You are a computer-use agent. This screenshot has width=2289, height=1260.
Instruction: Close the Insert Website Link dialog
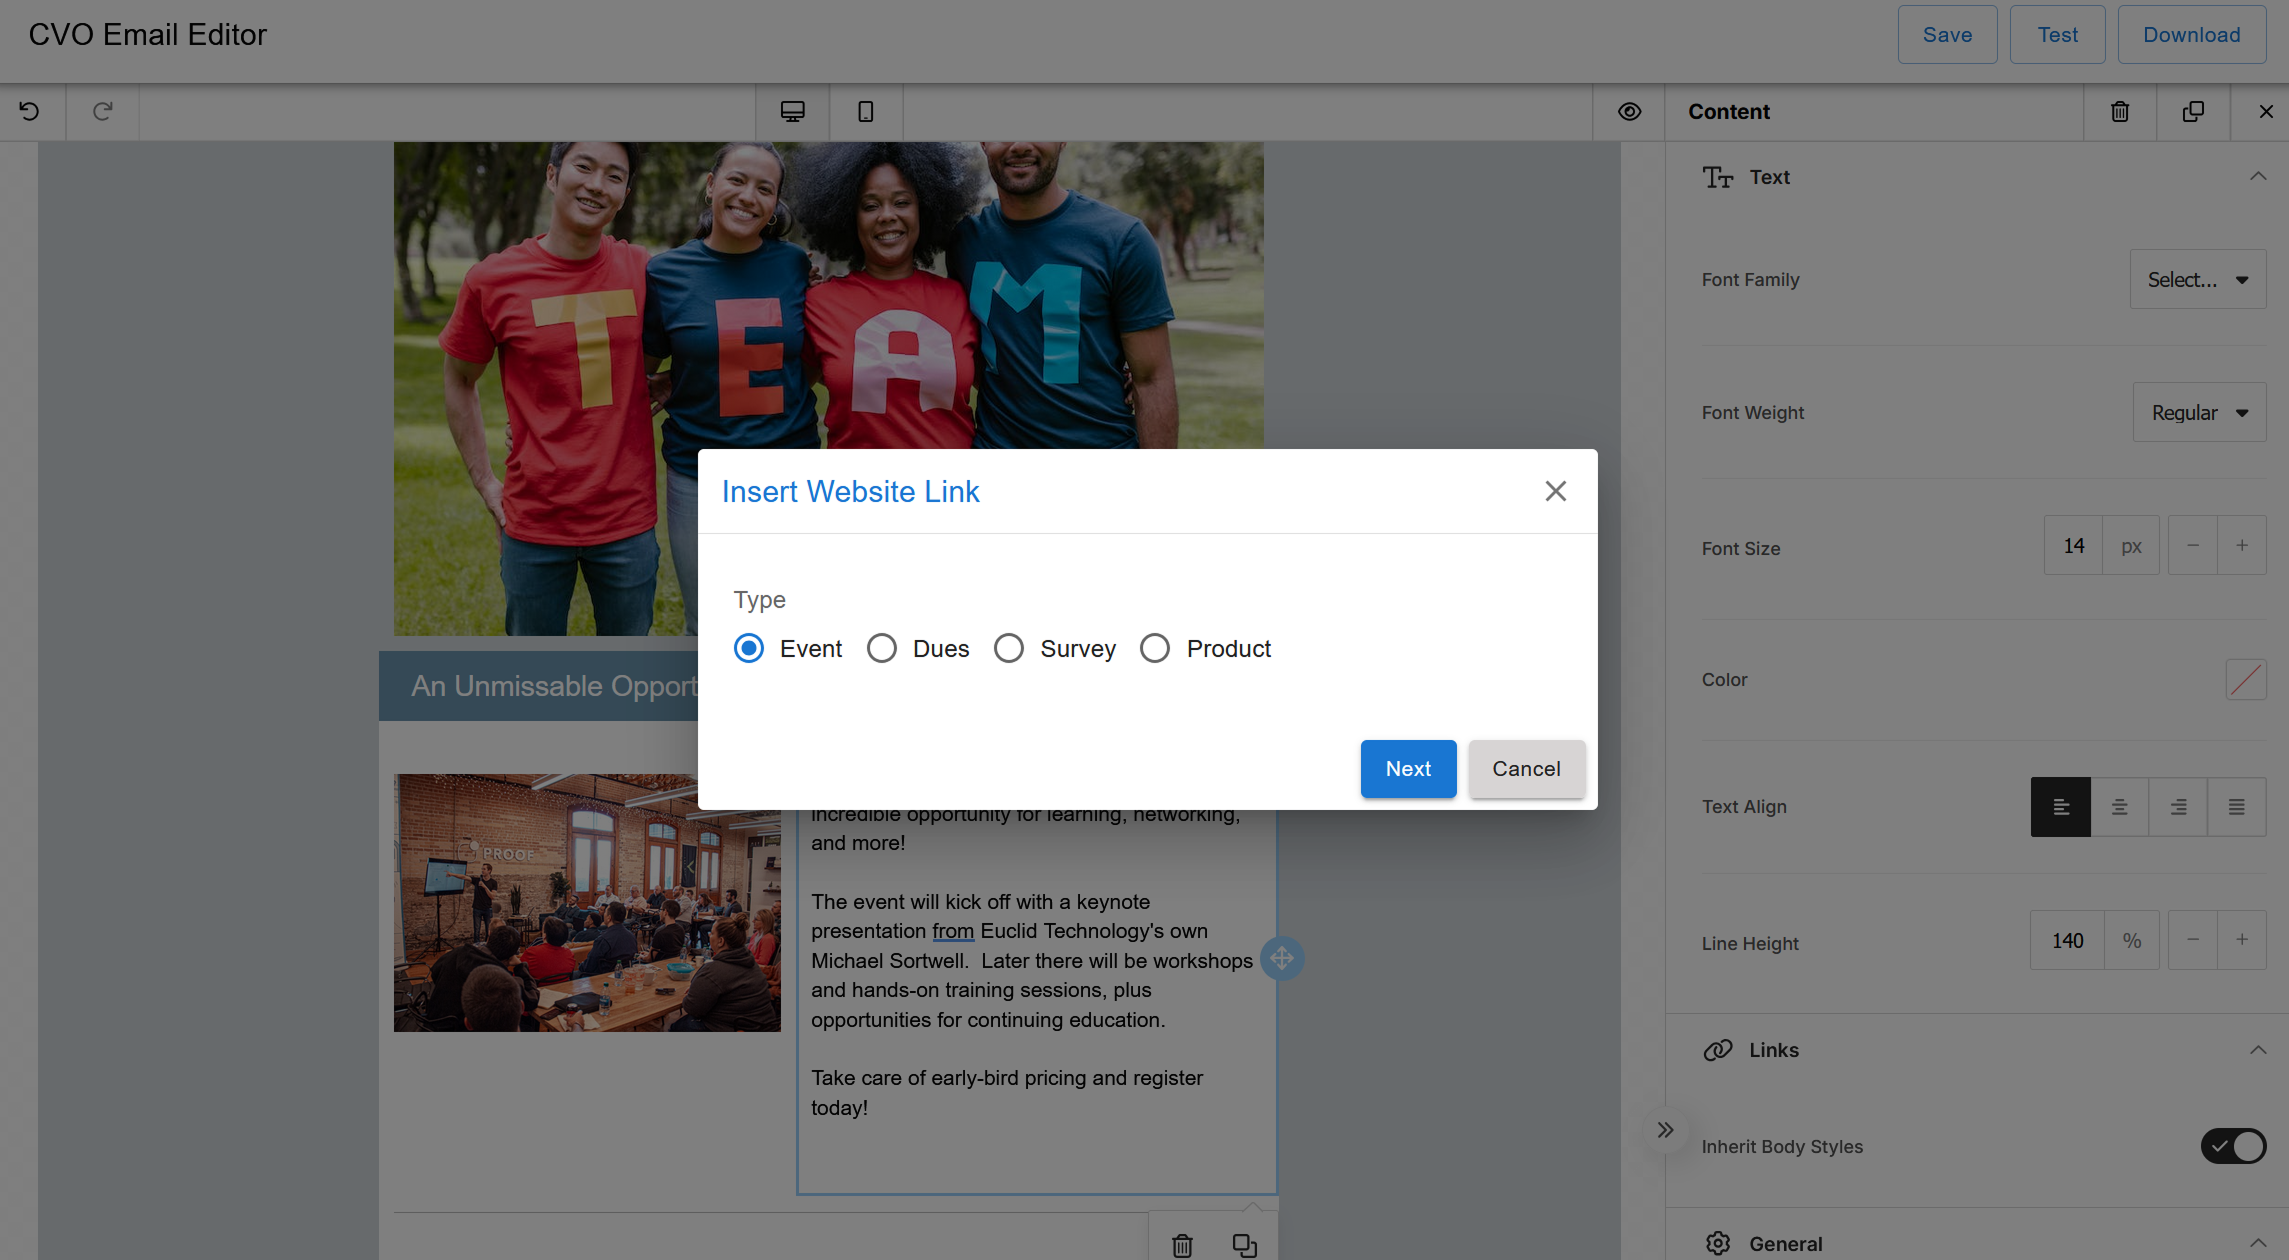click(1555, 491)
